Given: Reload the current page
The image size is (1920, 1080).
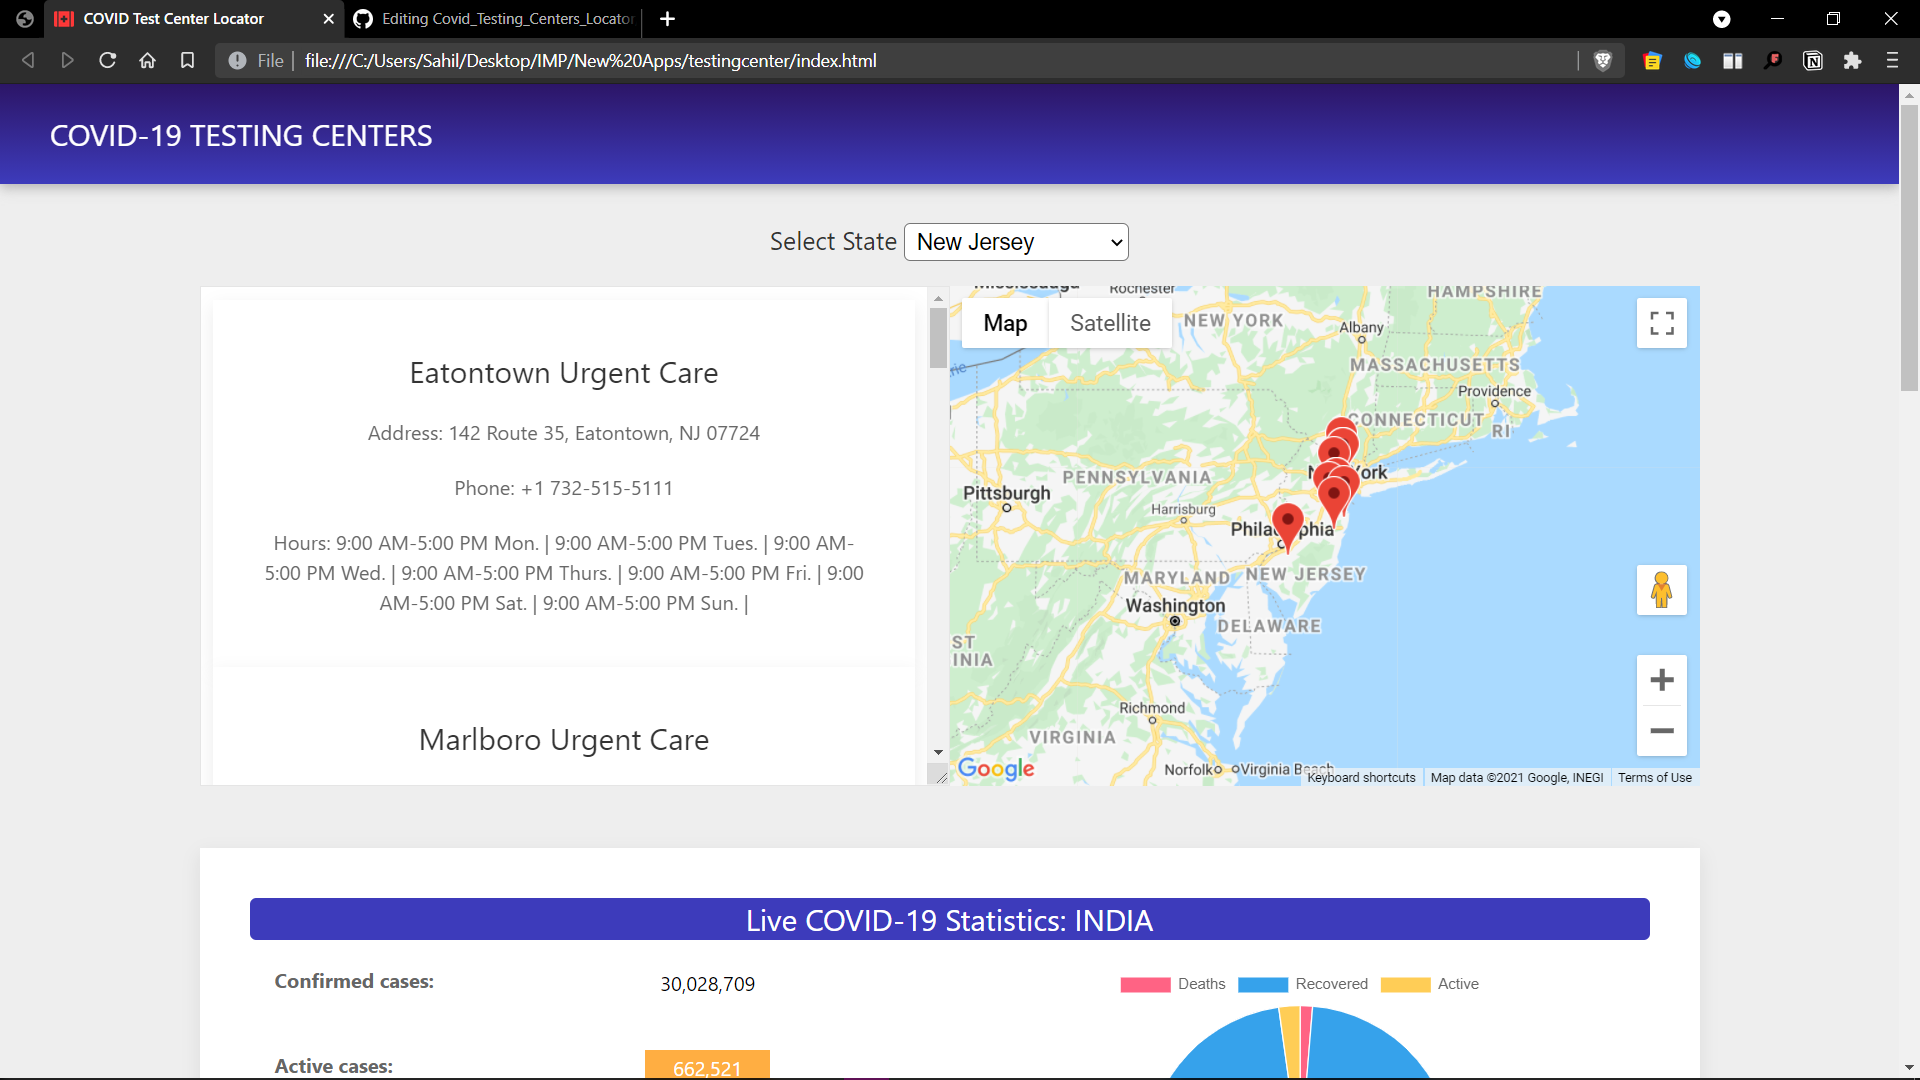Looking at the screenshot, I should 107,61.
